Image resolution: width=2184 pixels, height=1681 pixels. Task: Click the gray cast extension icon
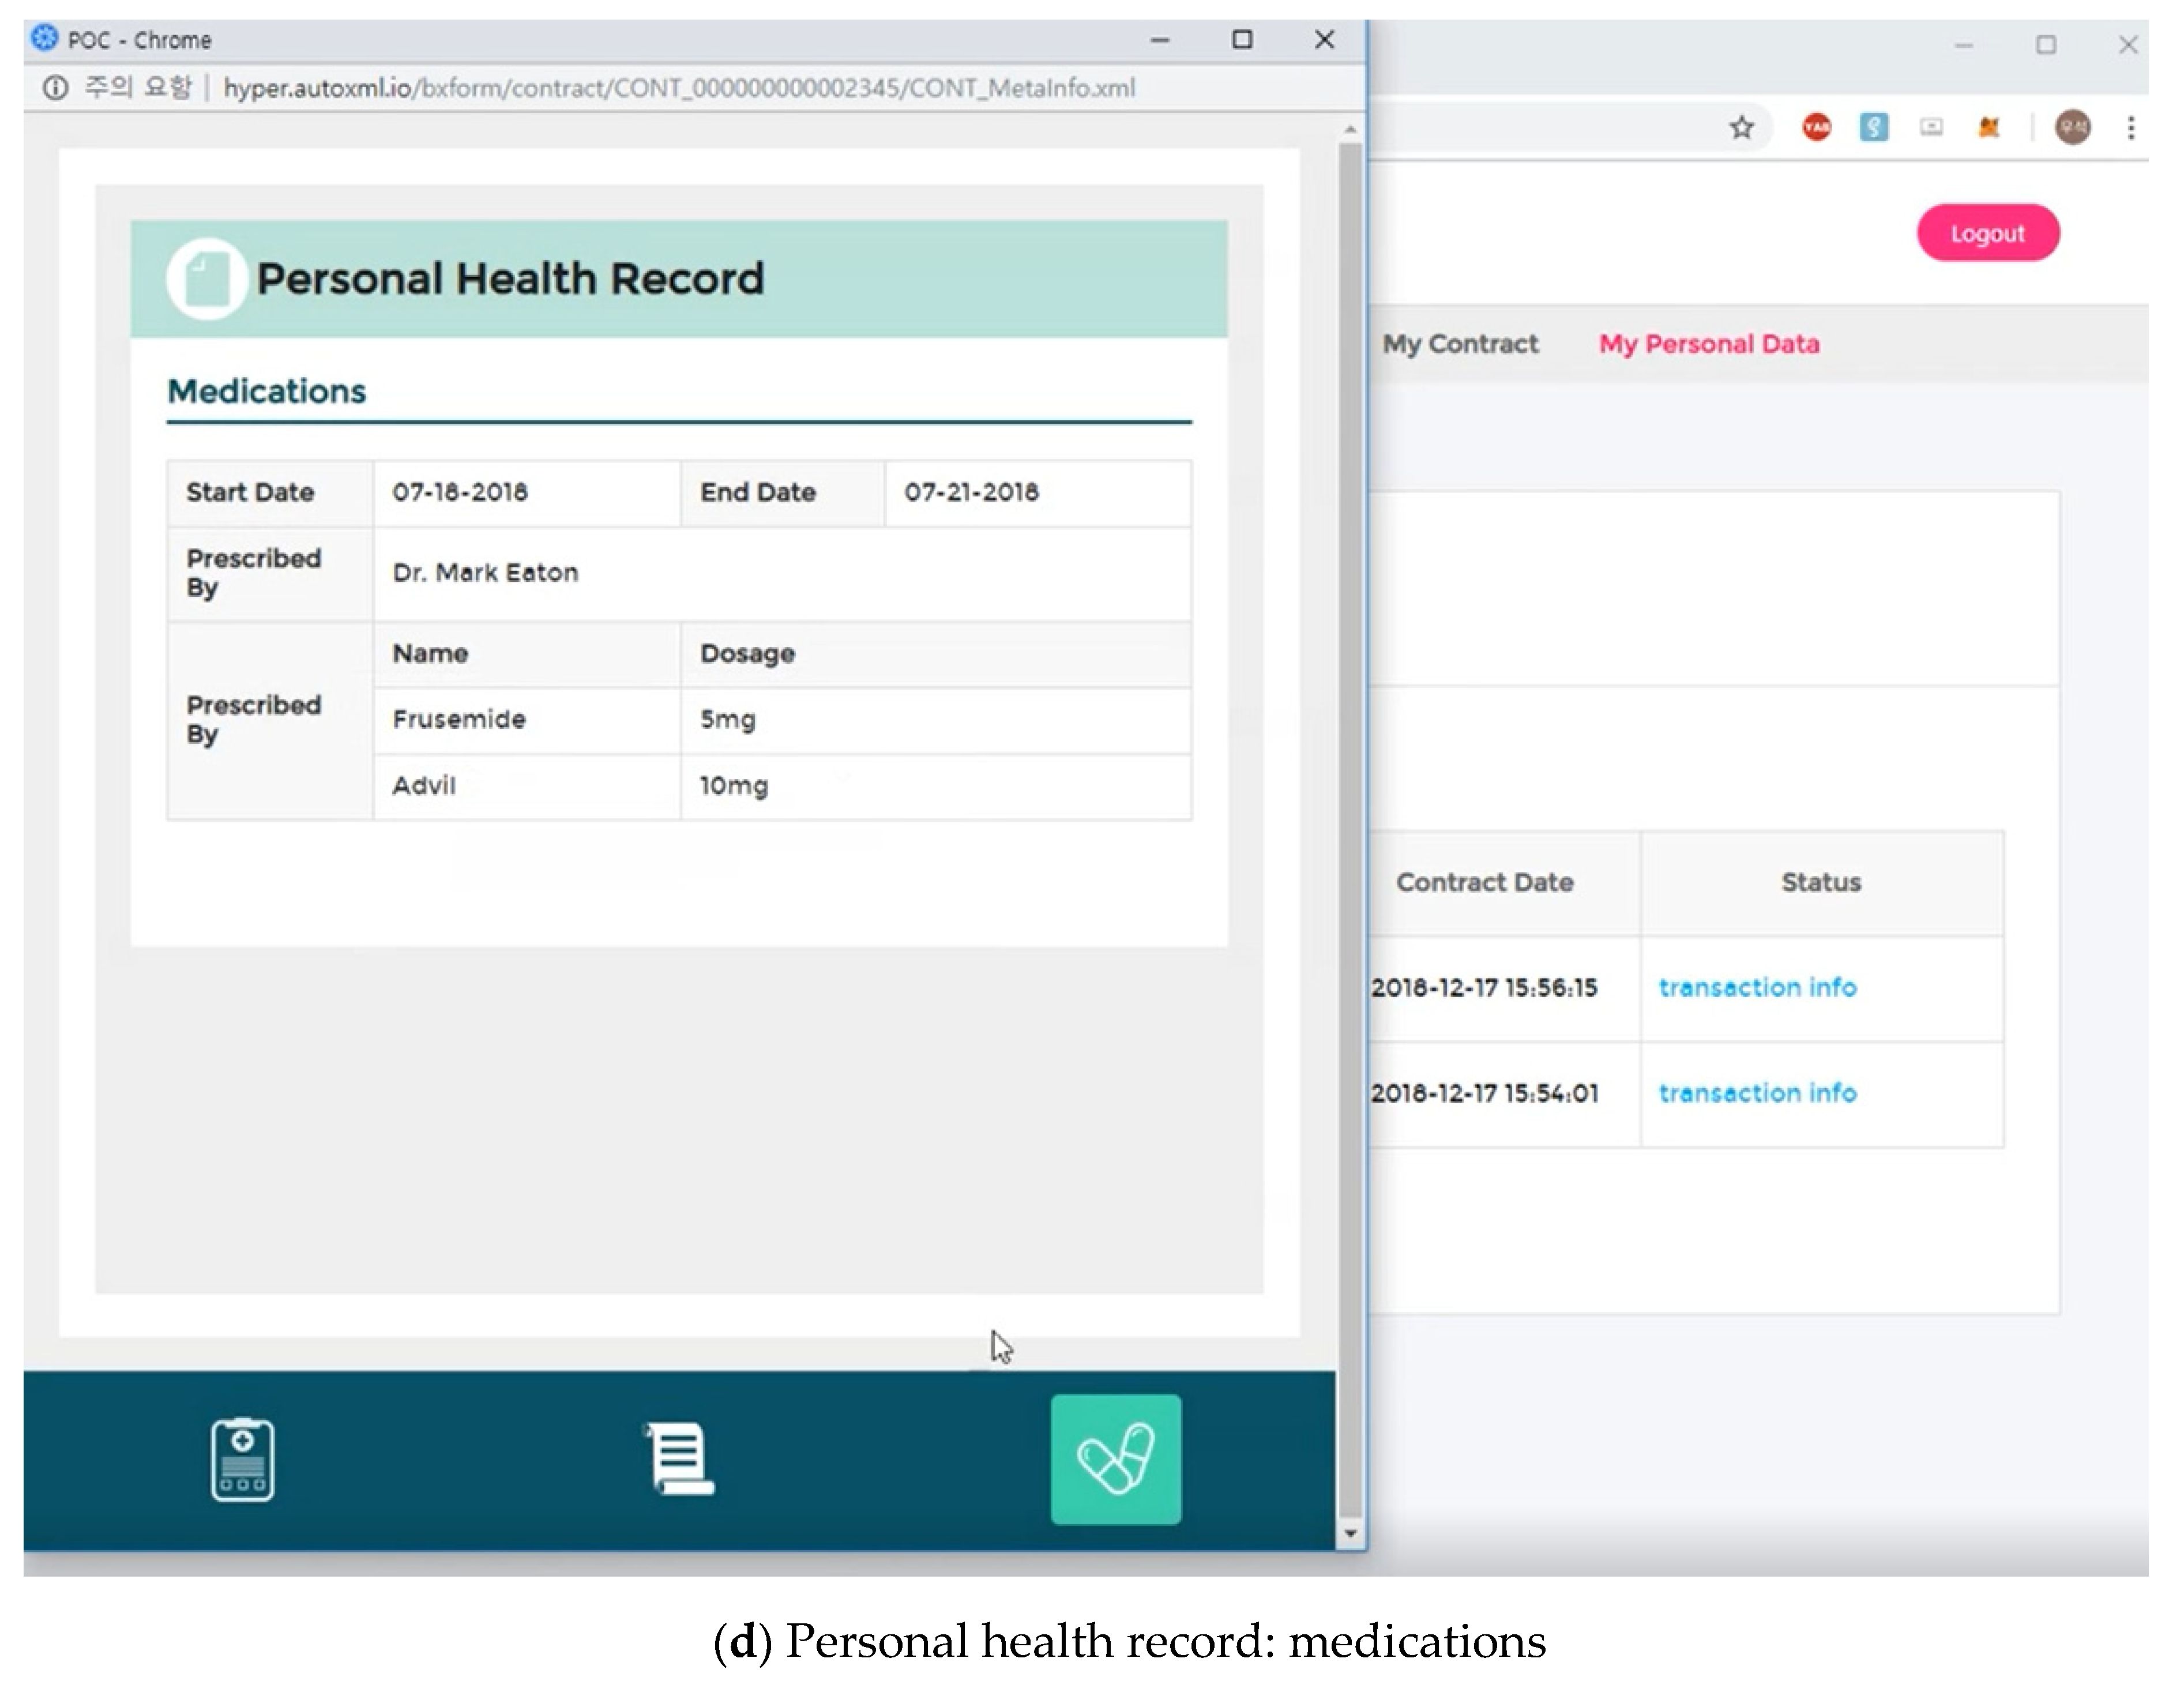pyautogui.click(x=1931, y=128)
